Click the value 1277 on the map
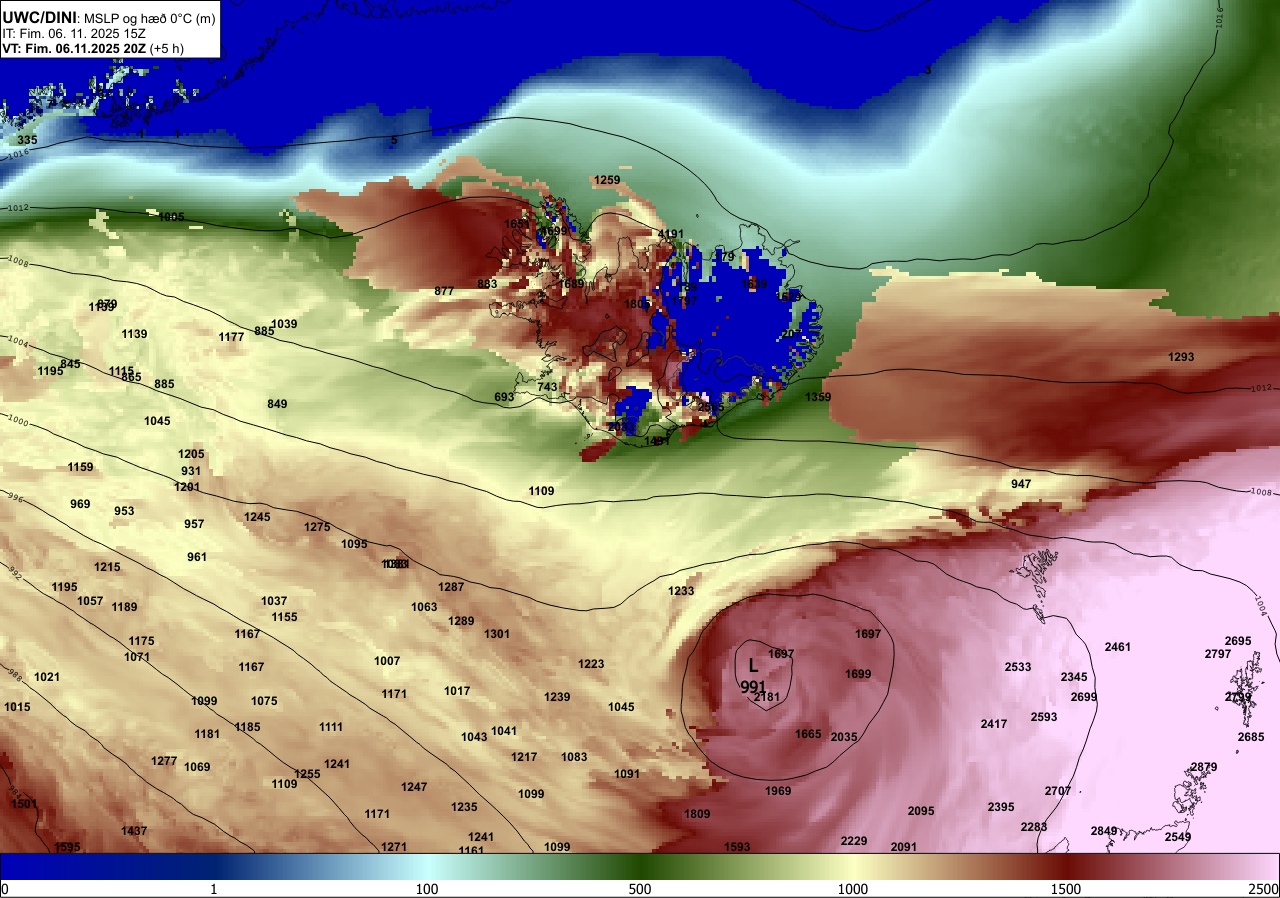 pyautogui.click(x=164, y=761)
